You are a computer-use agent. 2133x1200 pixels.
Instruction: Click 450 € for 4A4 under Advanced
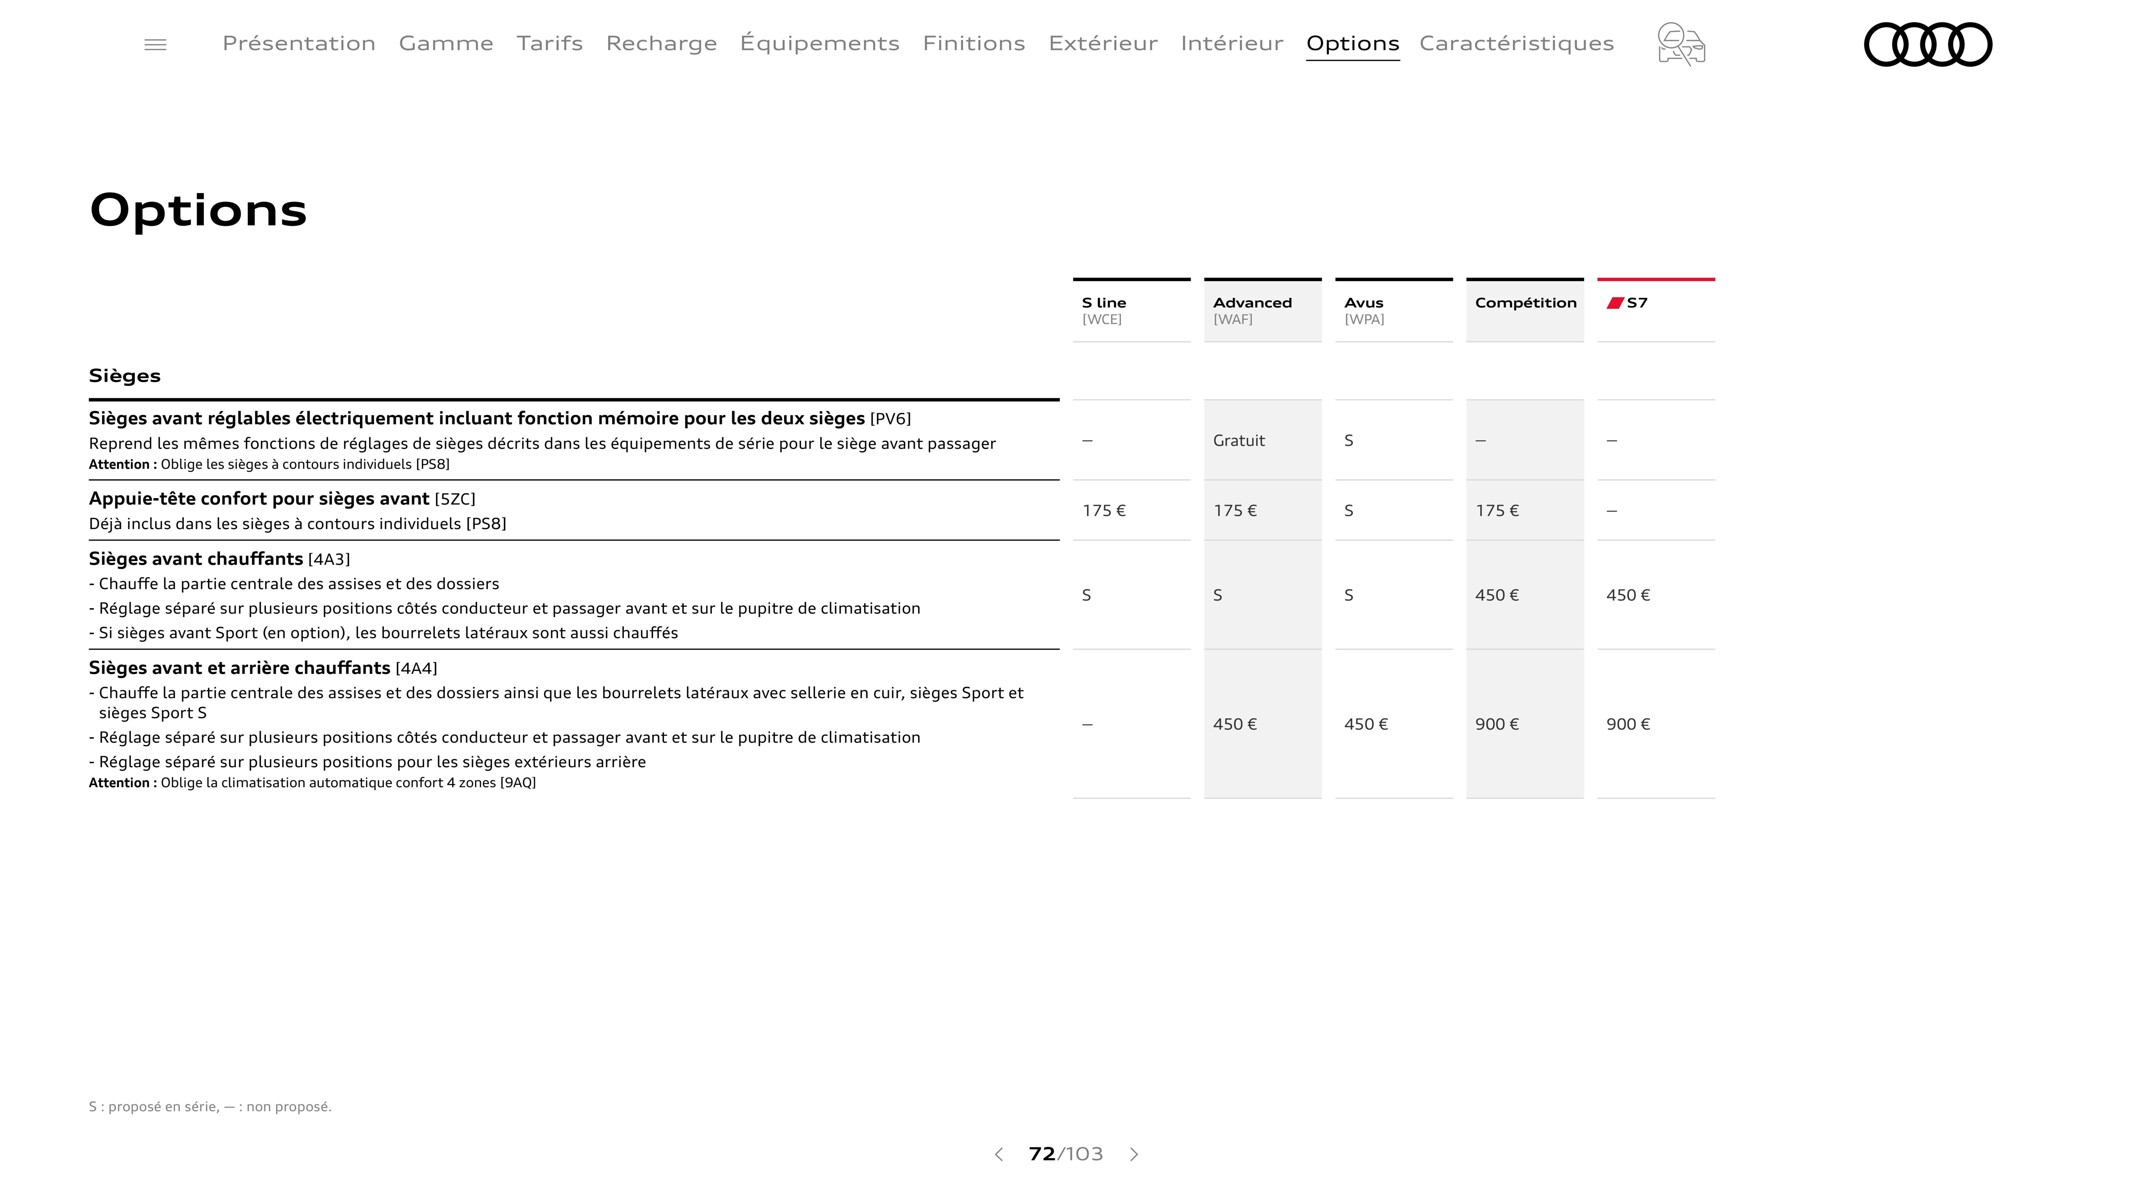(1235, 724)
